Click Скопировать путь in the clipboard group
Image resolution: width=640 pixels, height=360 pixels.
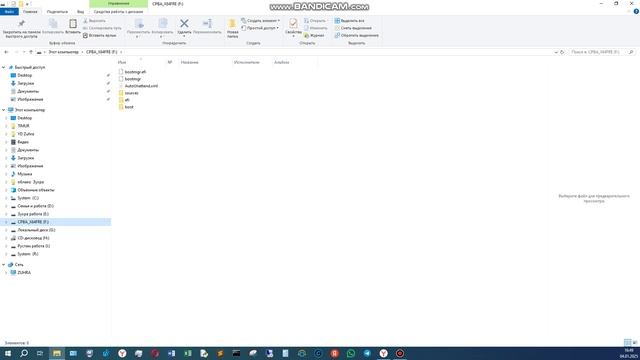coord(102,28)
